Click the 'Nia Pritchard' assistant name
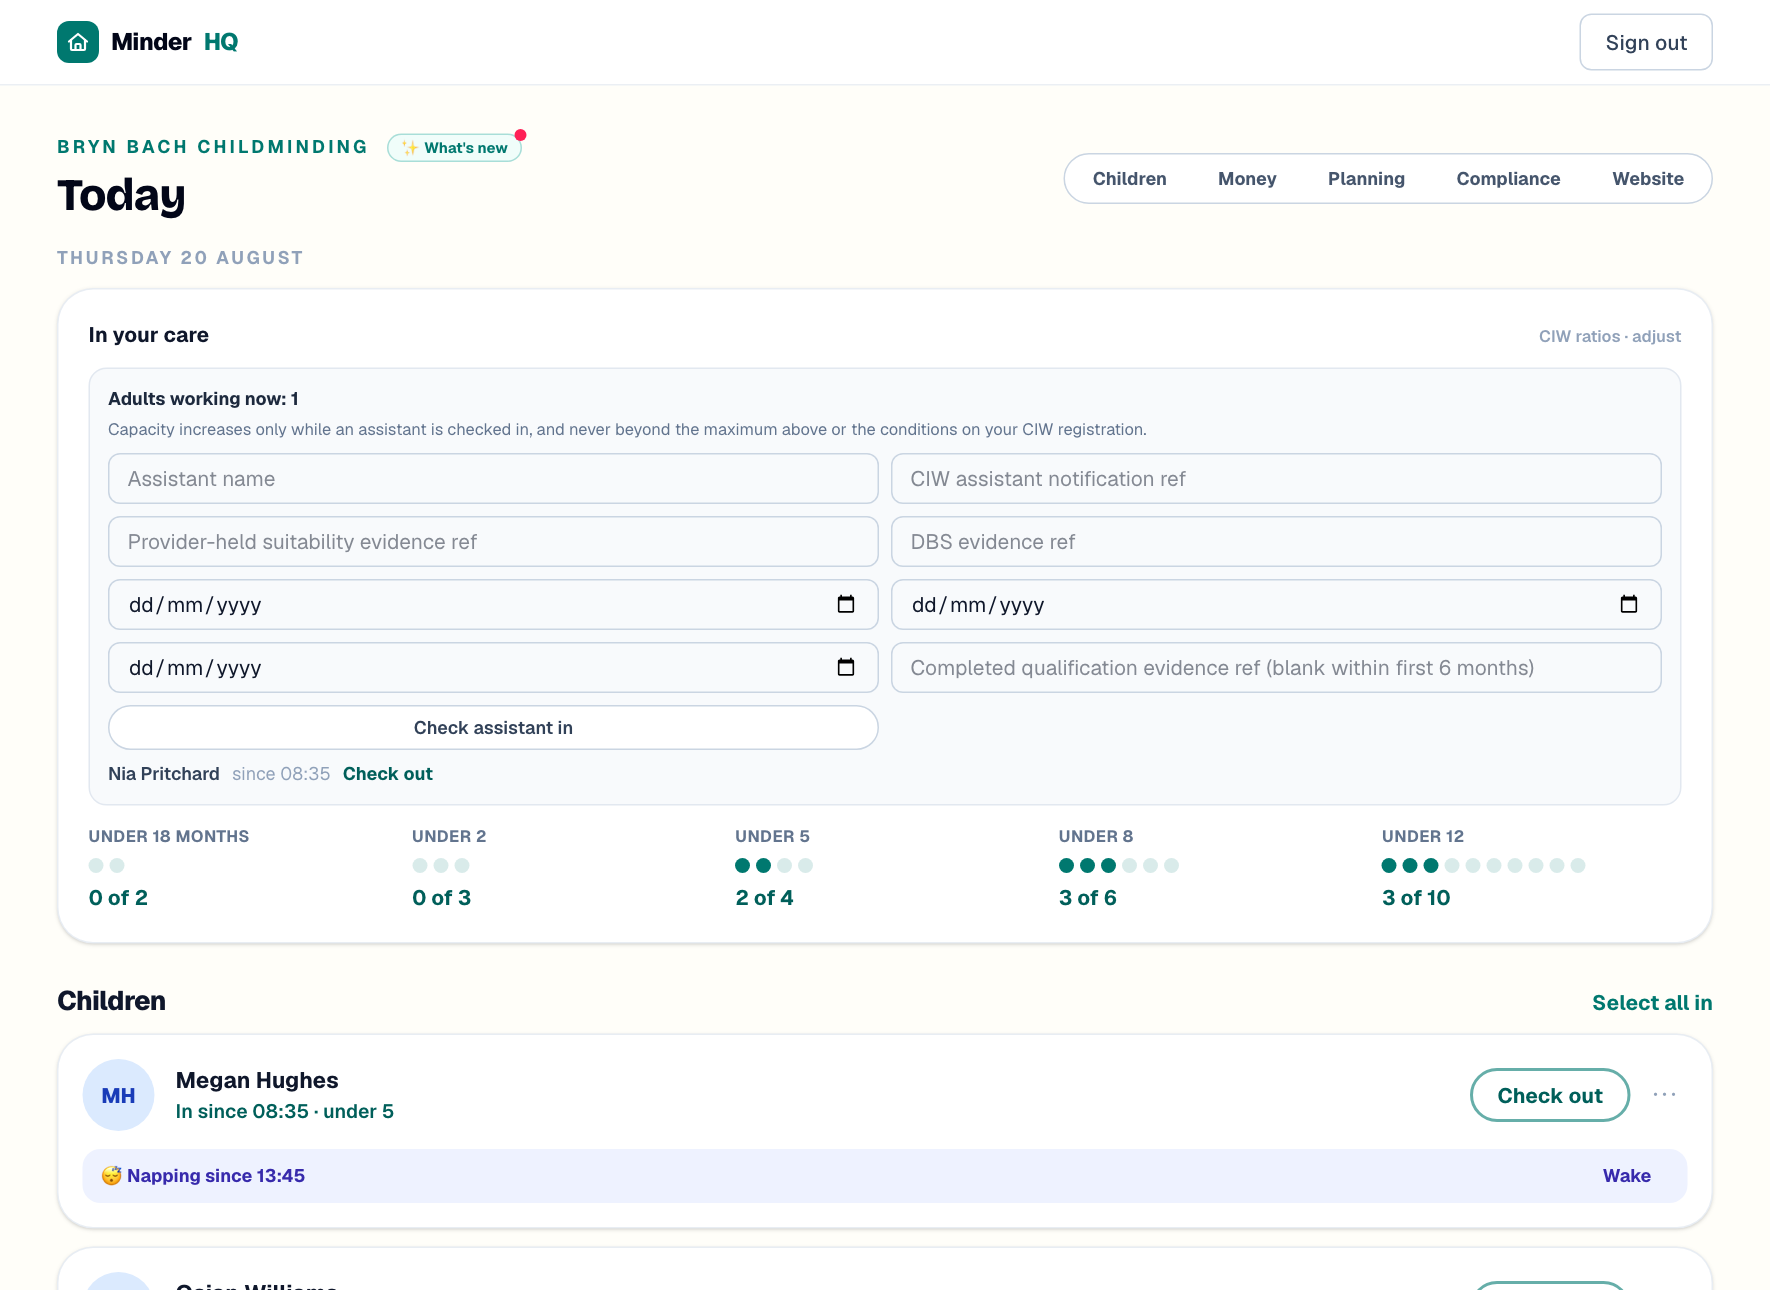Screen dimensions: 1770x1290 pos(164,774)
